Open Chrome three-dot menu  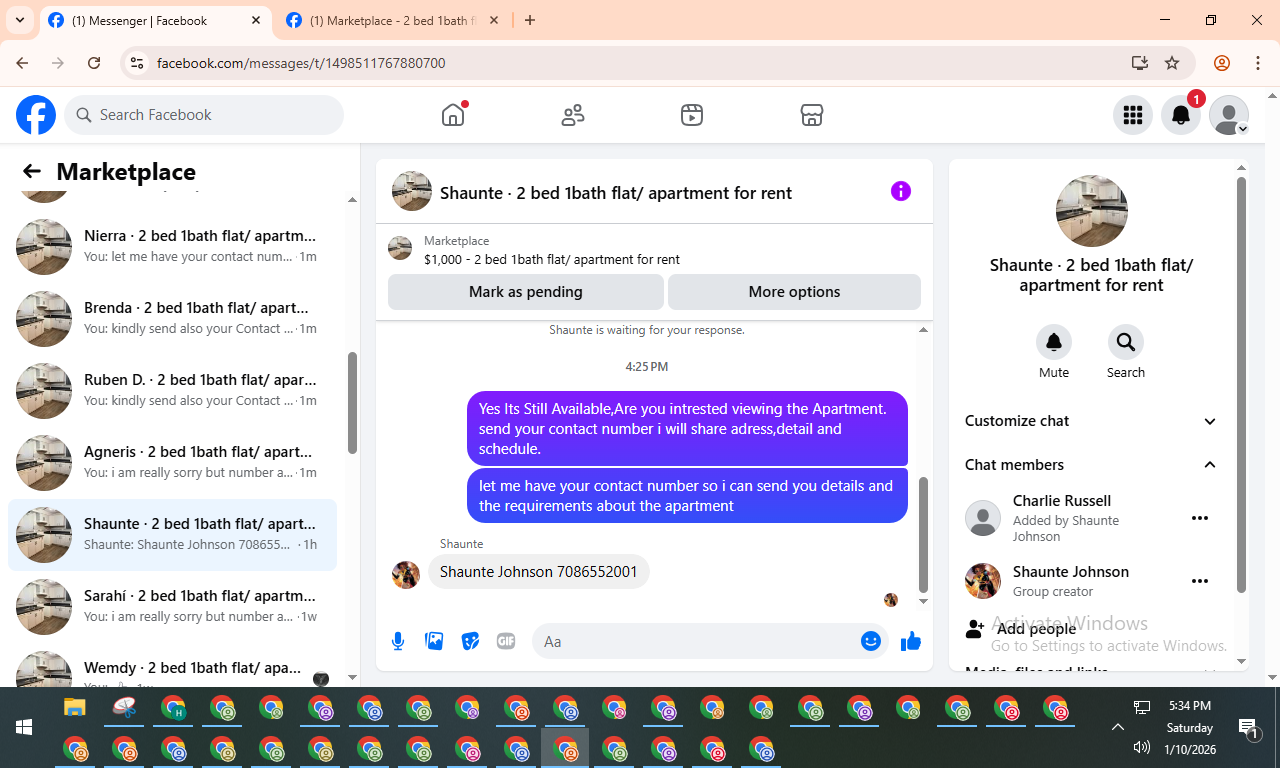[x=1258, y=63]
